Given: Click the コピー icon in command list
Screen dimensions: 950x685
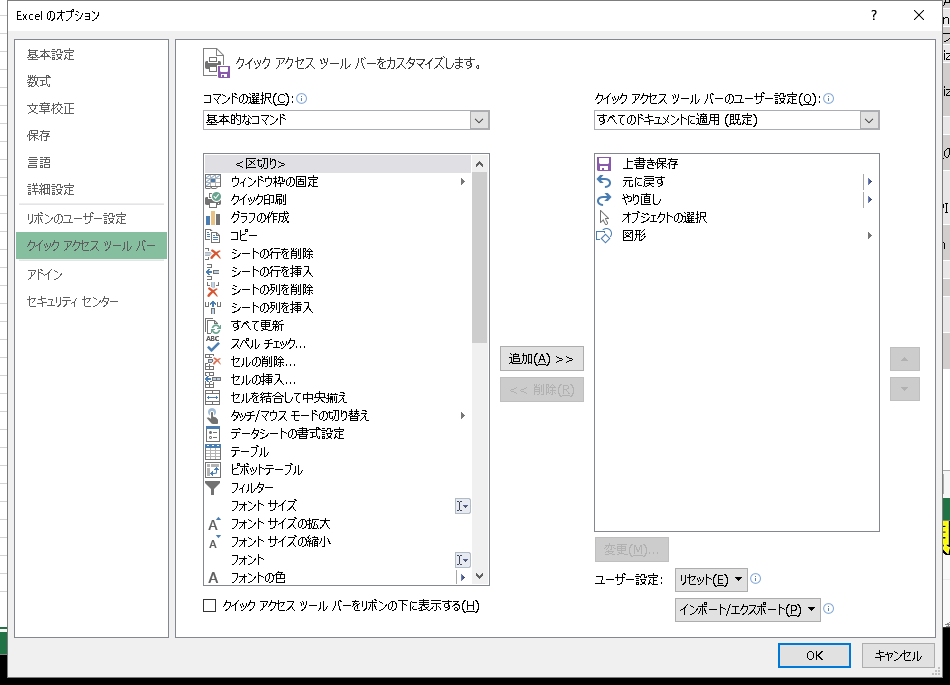Looking at the screenshot, I should (213, 236).
